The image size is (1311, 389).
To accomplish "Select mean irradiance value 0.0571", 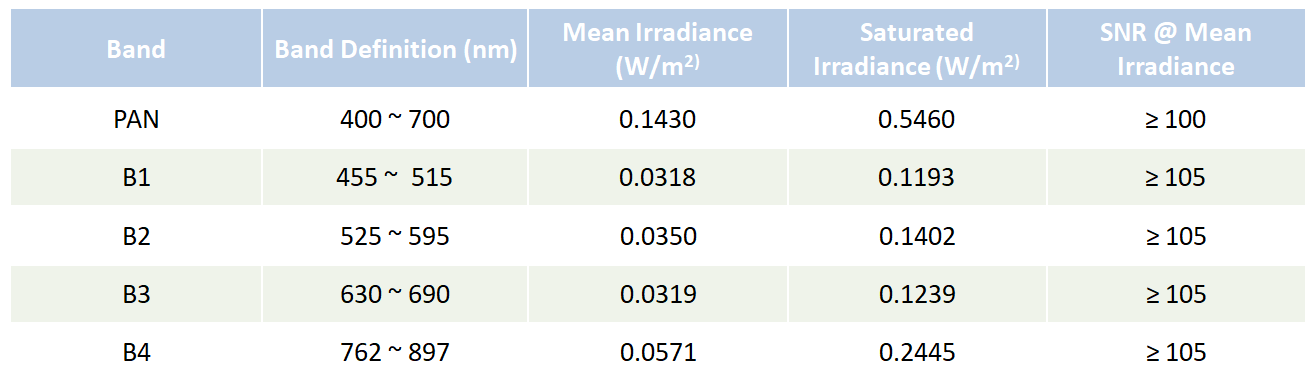I will [657, 352].
